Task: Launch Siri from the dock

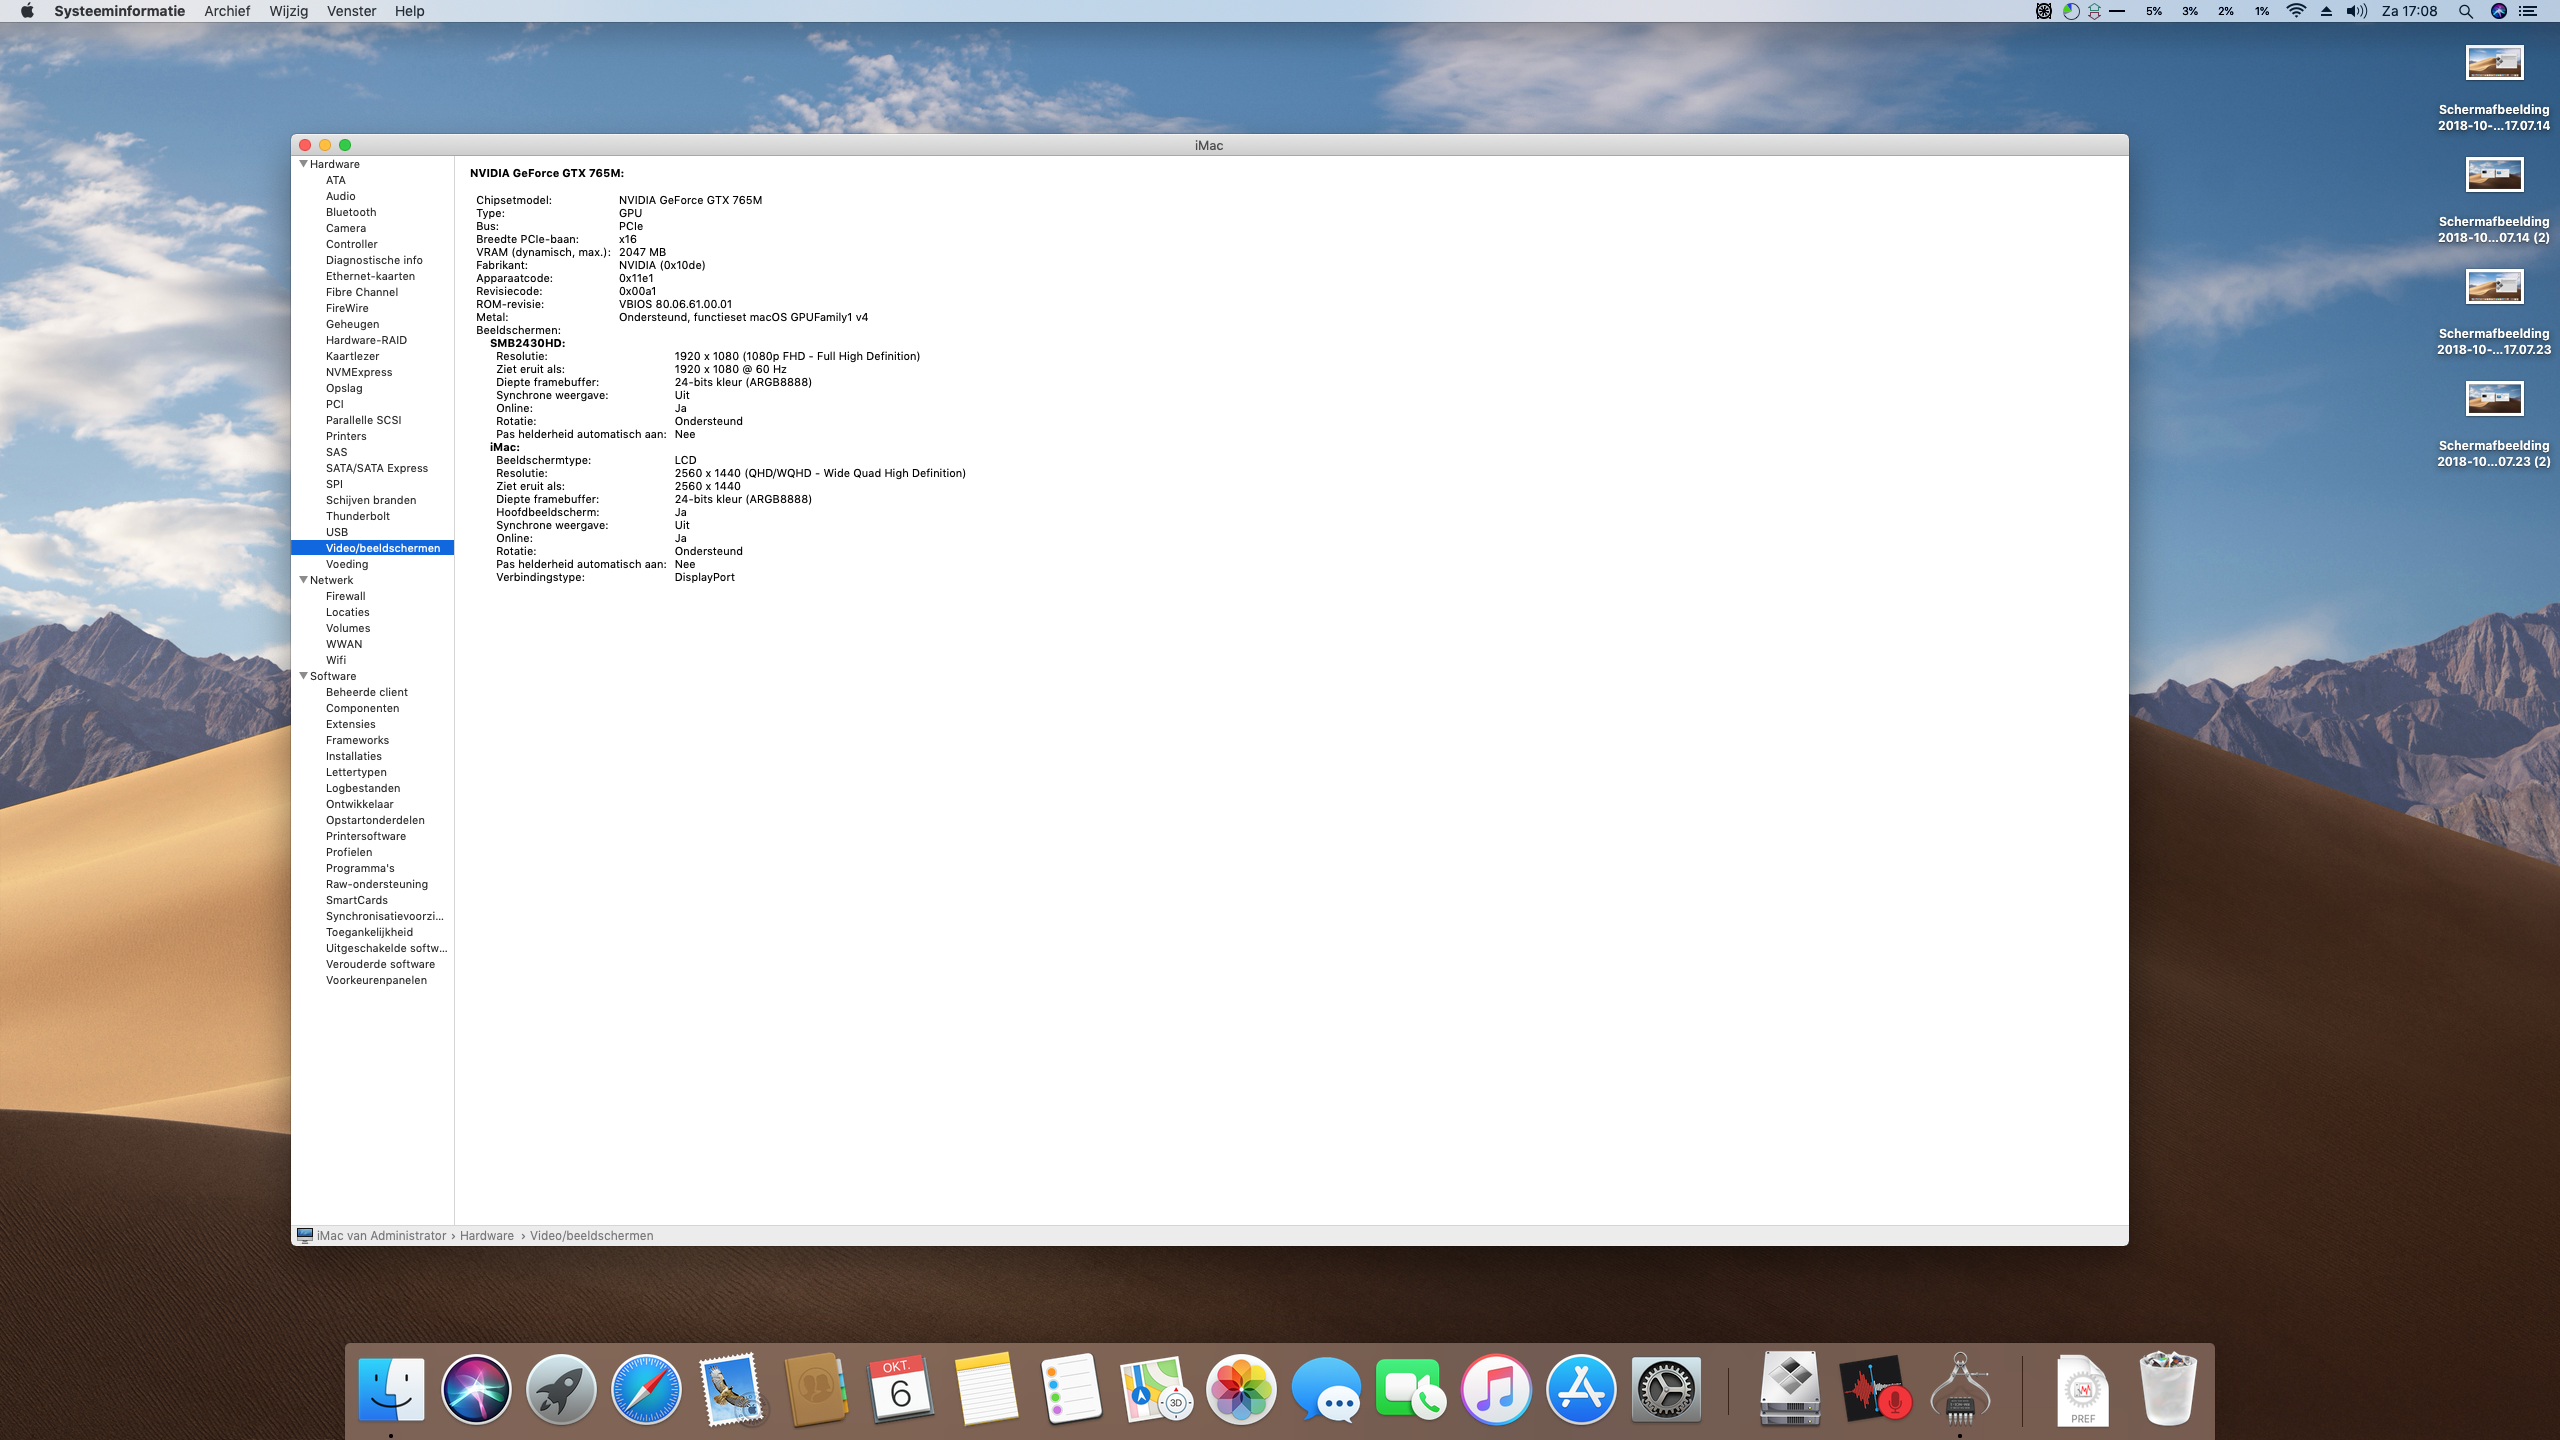Action: 476,1390
